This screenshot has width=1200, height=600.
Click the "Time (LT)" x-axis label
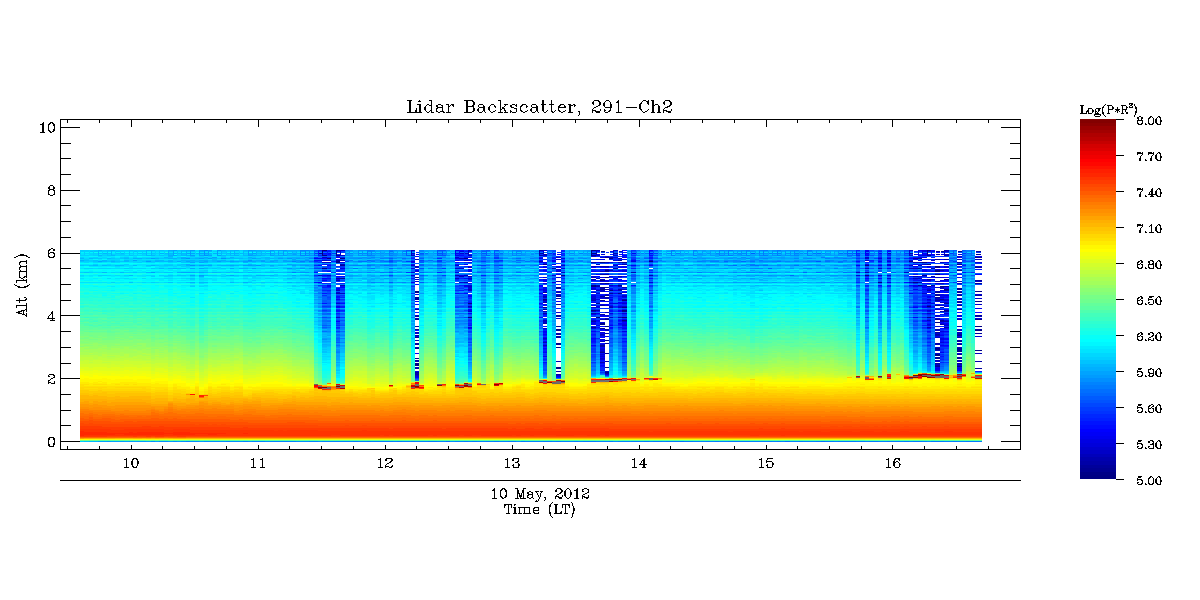click(x=539, y=510)
